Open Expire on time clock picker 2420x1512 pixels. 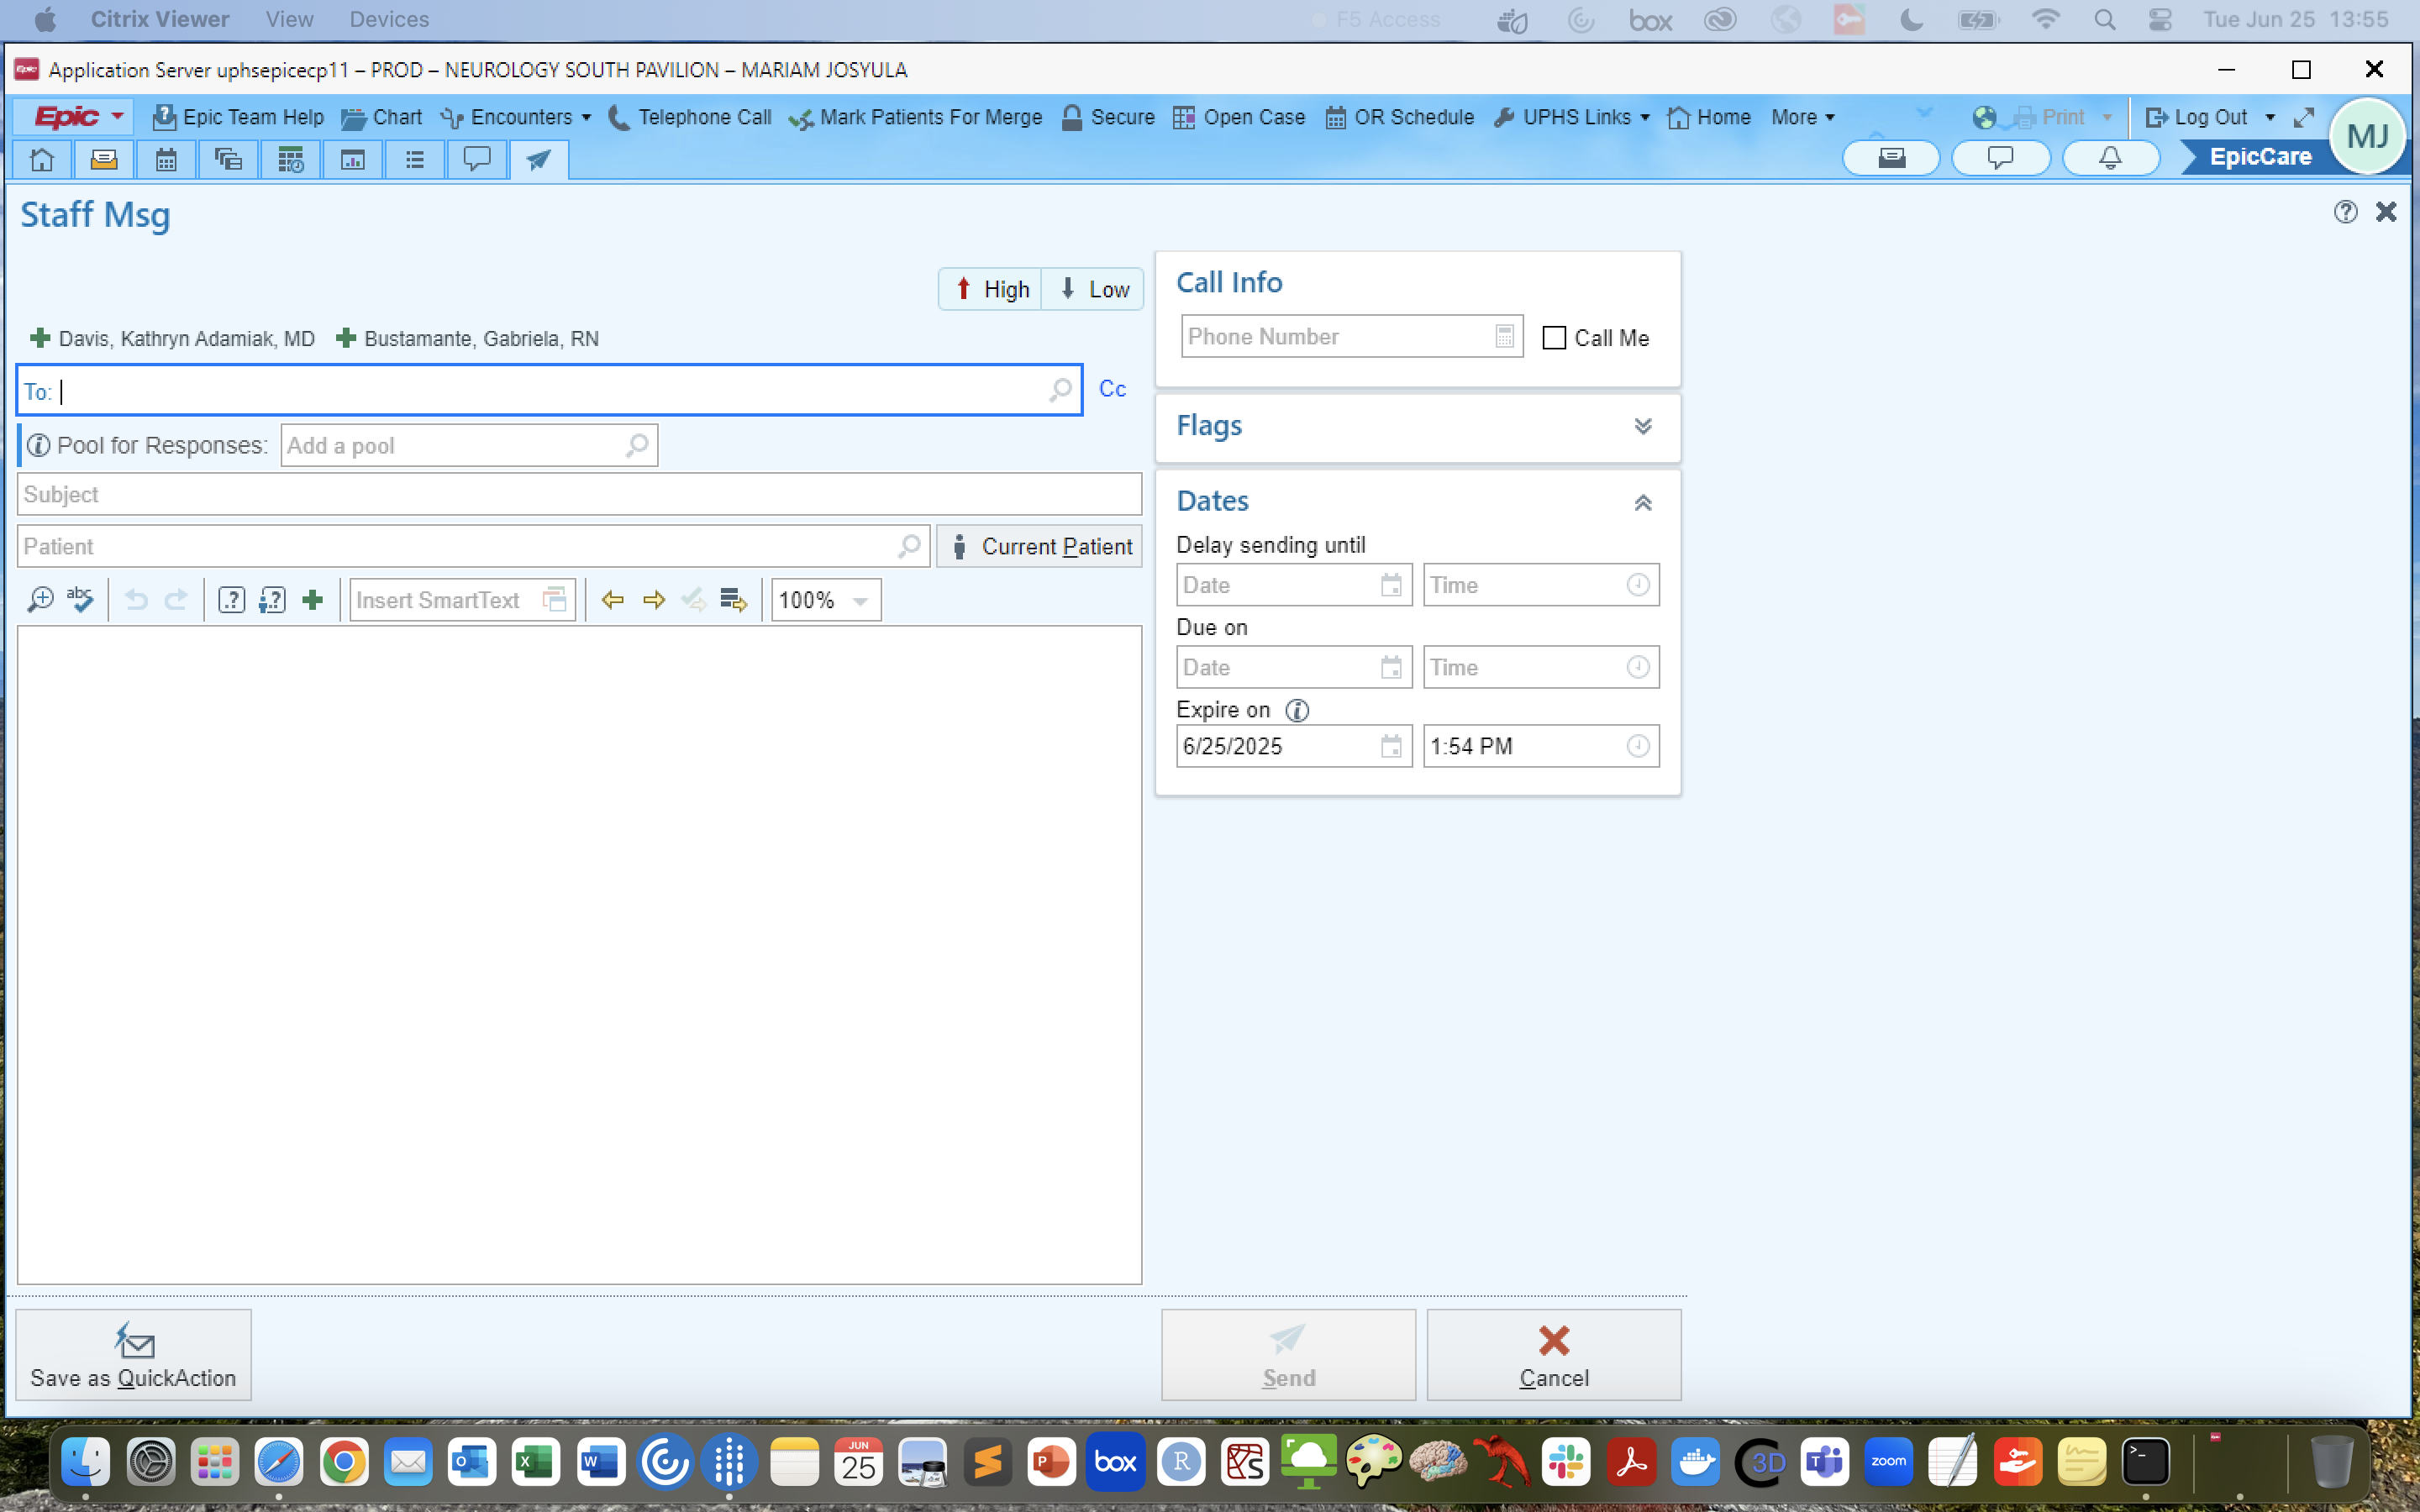(1638, 746)
